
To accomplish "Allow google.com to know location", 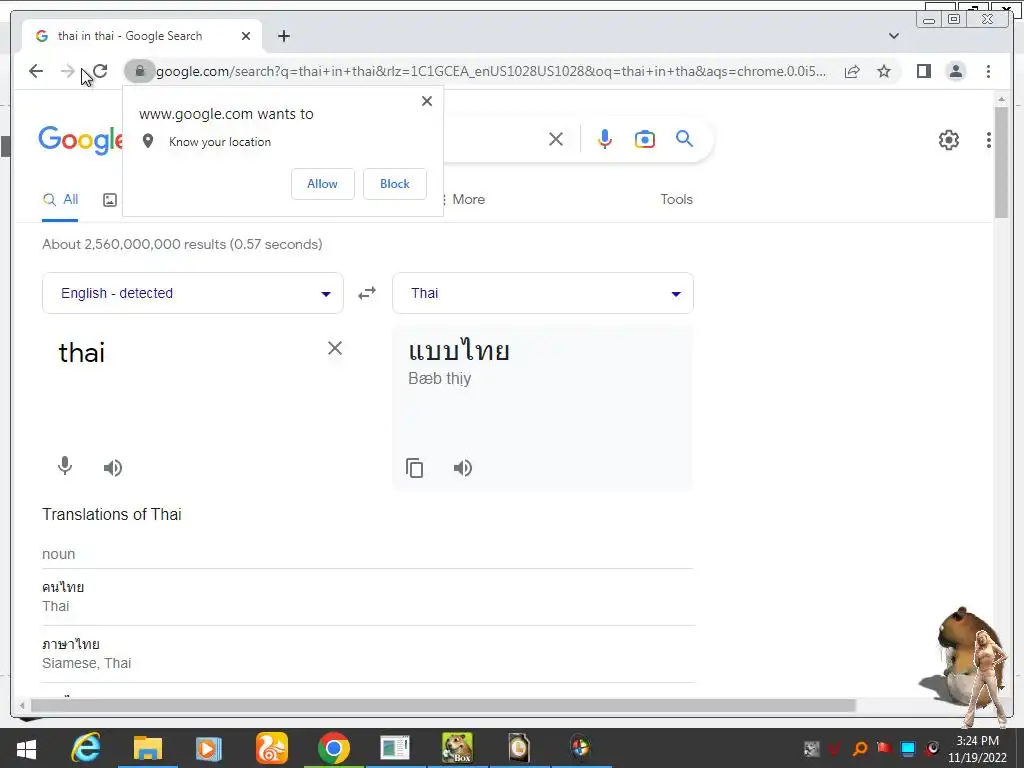I will point(323,184).
